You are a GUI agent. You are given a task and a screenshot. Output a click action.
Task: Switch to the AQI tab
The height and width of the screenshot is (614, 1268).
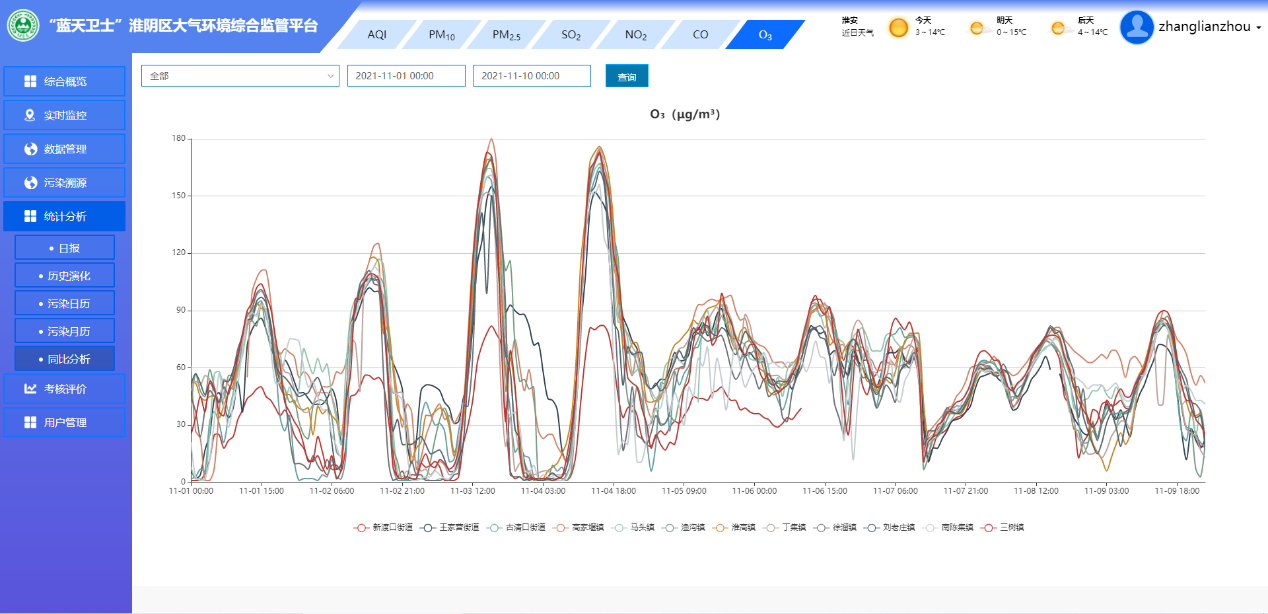(x=376, y=35)
